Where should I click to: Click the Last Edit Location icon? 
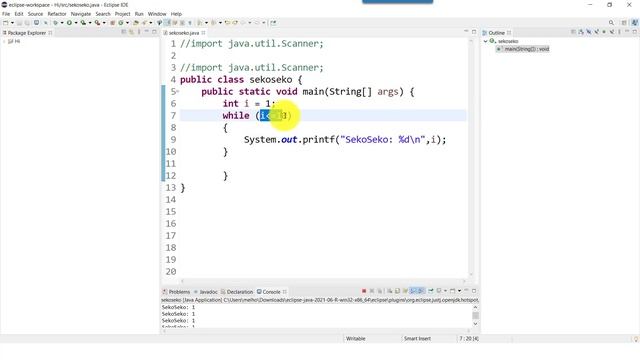pos(227,23)
